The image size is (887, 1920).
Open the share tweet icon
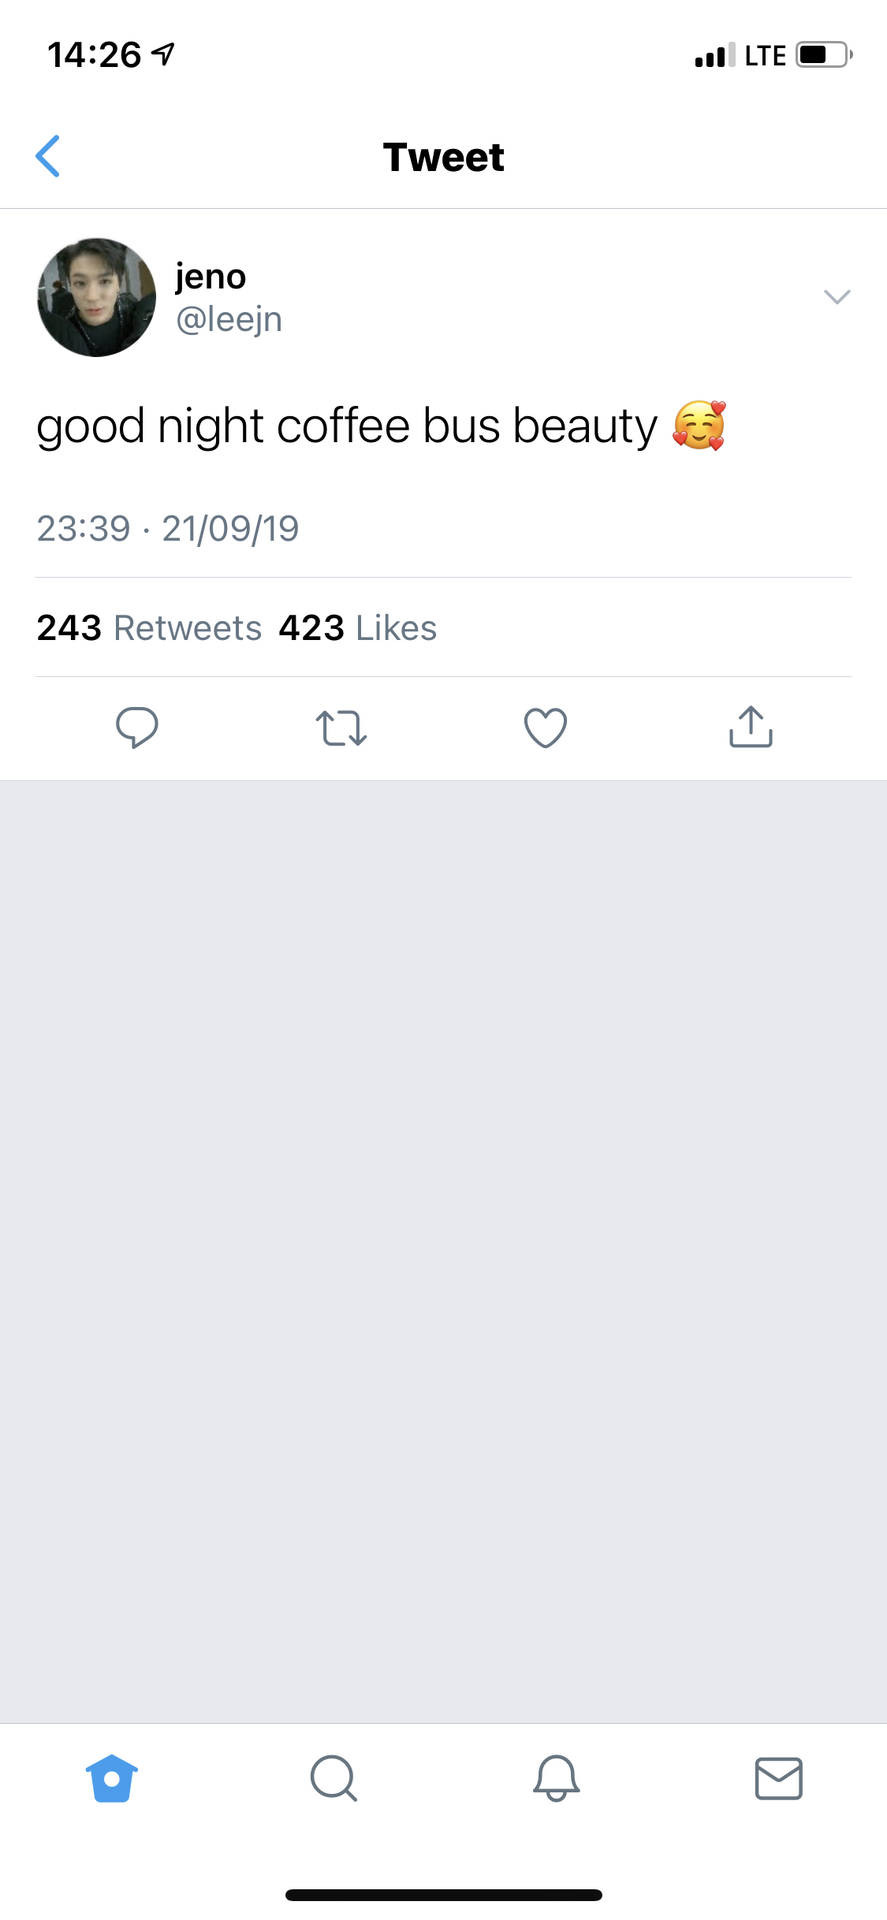pyautogui.click(x=751, y=727)
